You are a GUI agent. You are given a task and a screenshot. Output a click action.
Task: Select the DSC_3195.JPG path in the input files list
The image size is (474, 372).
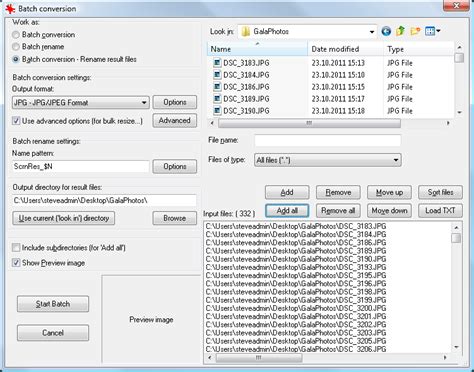(296, 275)
